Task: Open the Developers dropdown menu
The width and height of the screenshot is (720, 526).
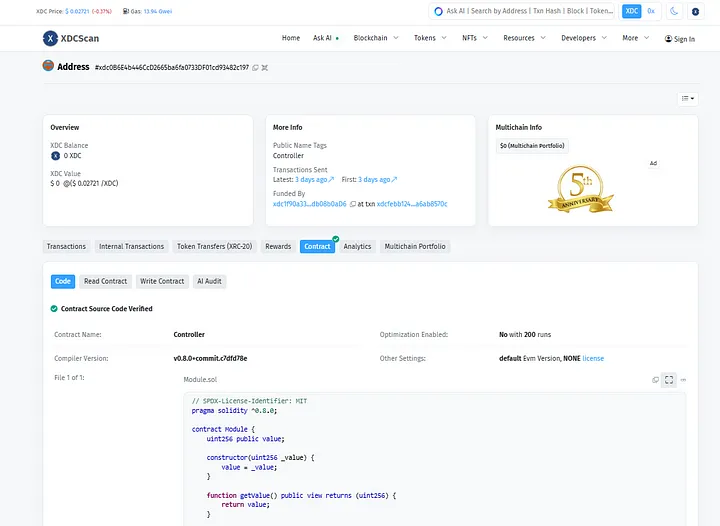Action: pos(583,38)
